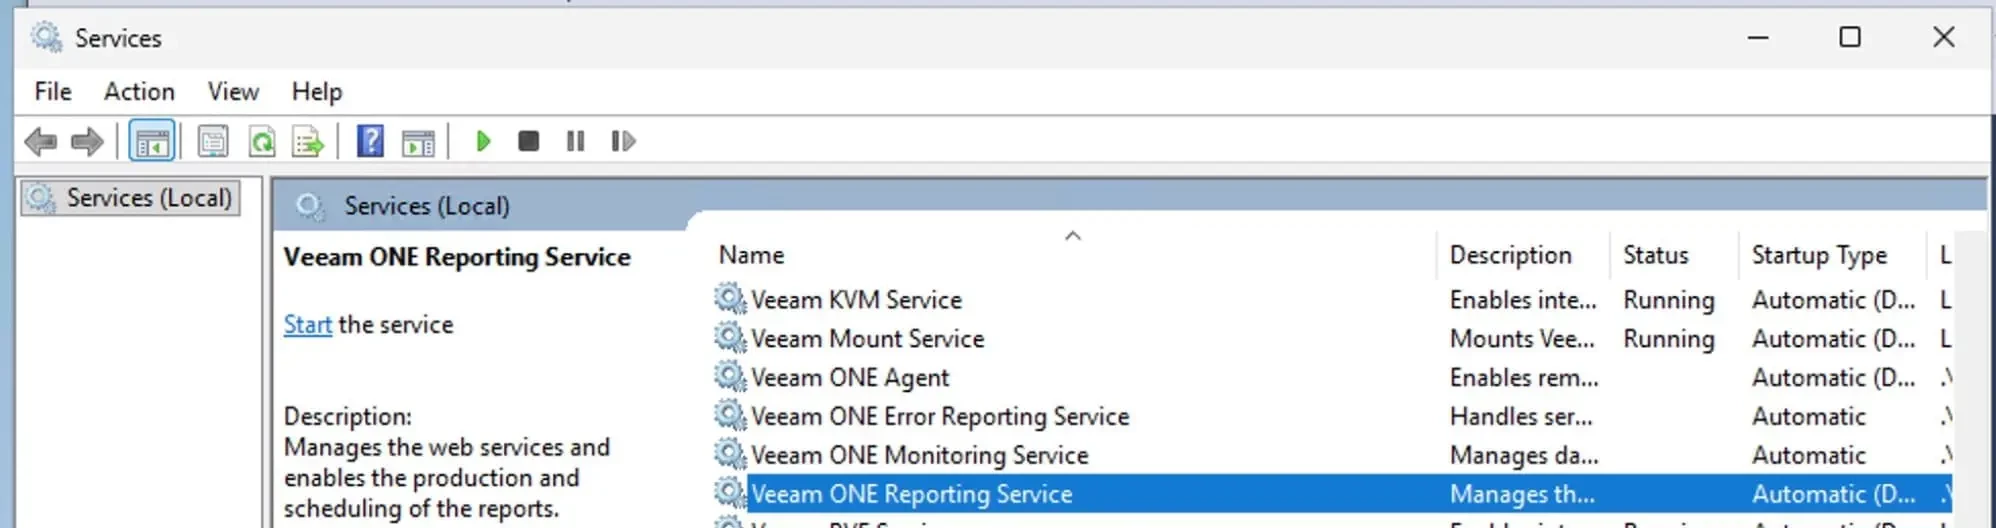Click 'Manages th...' description cell
1996x528 pixels.
point(1522,494)
